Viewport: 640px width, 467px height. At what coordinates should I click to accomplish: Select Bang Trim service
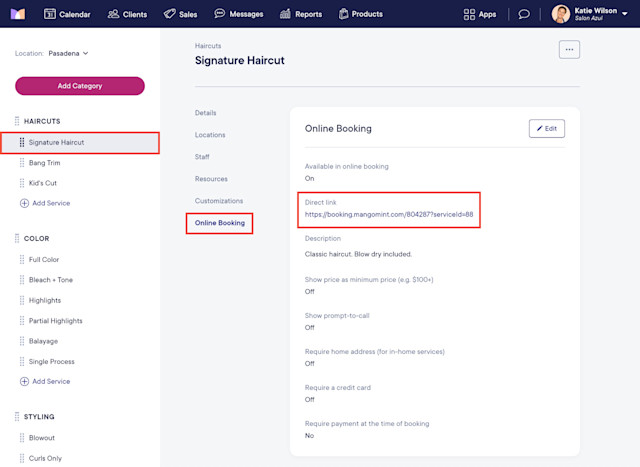44,162
